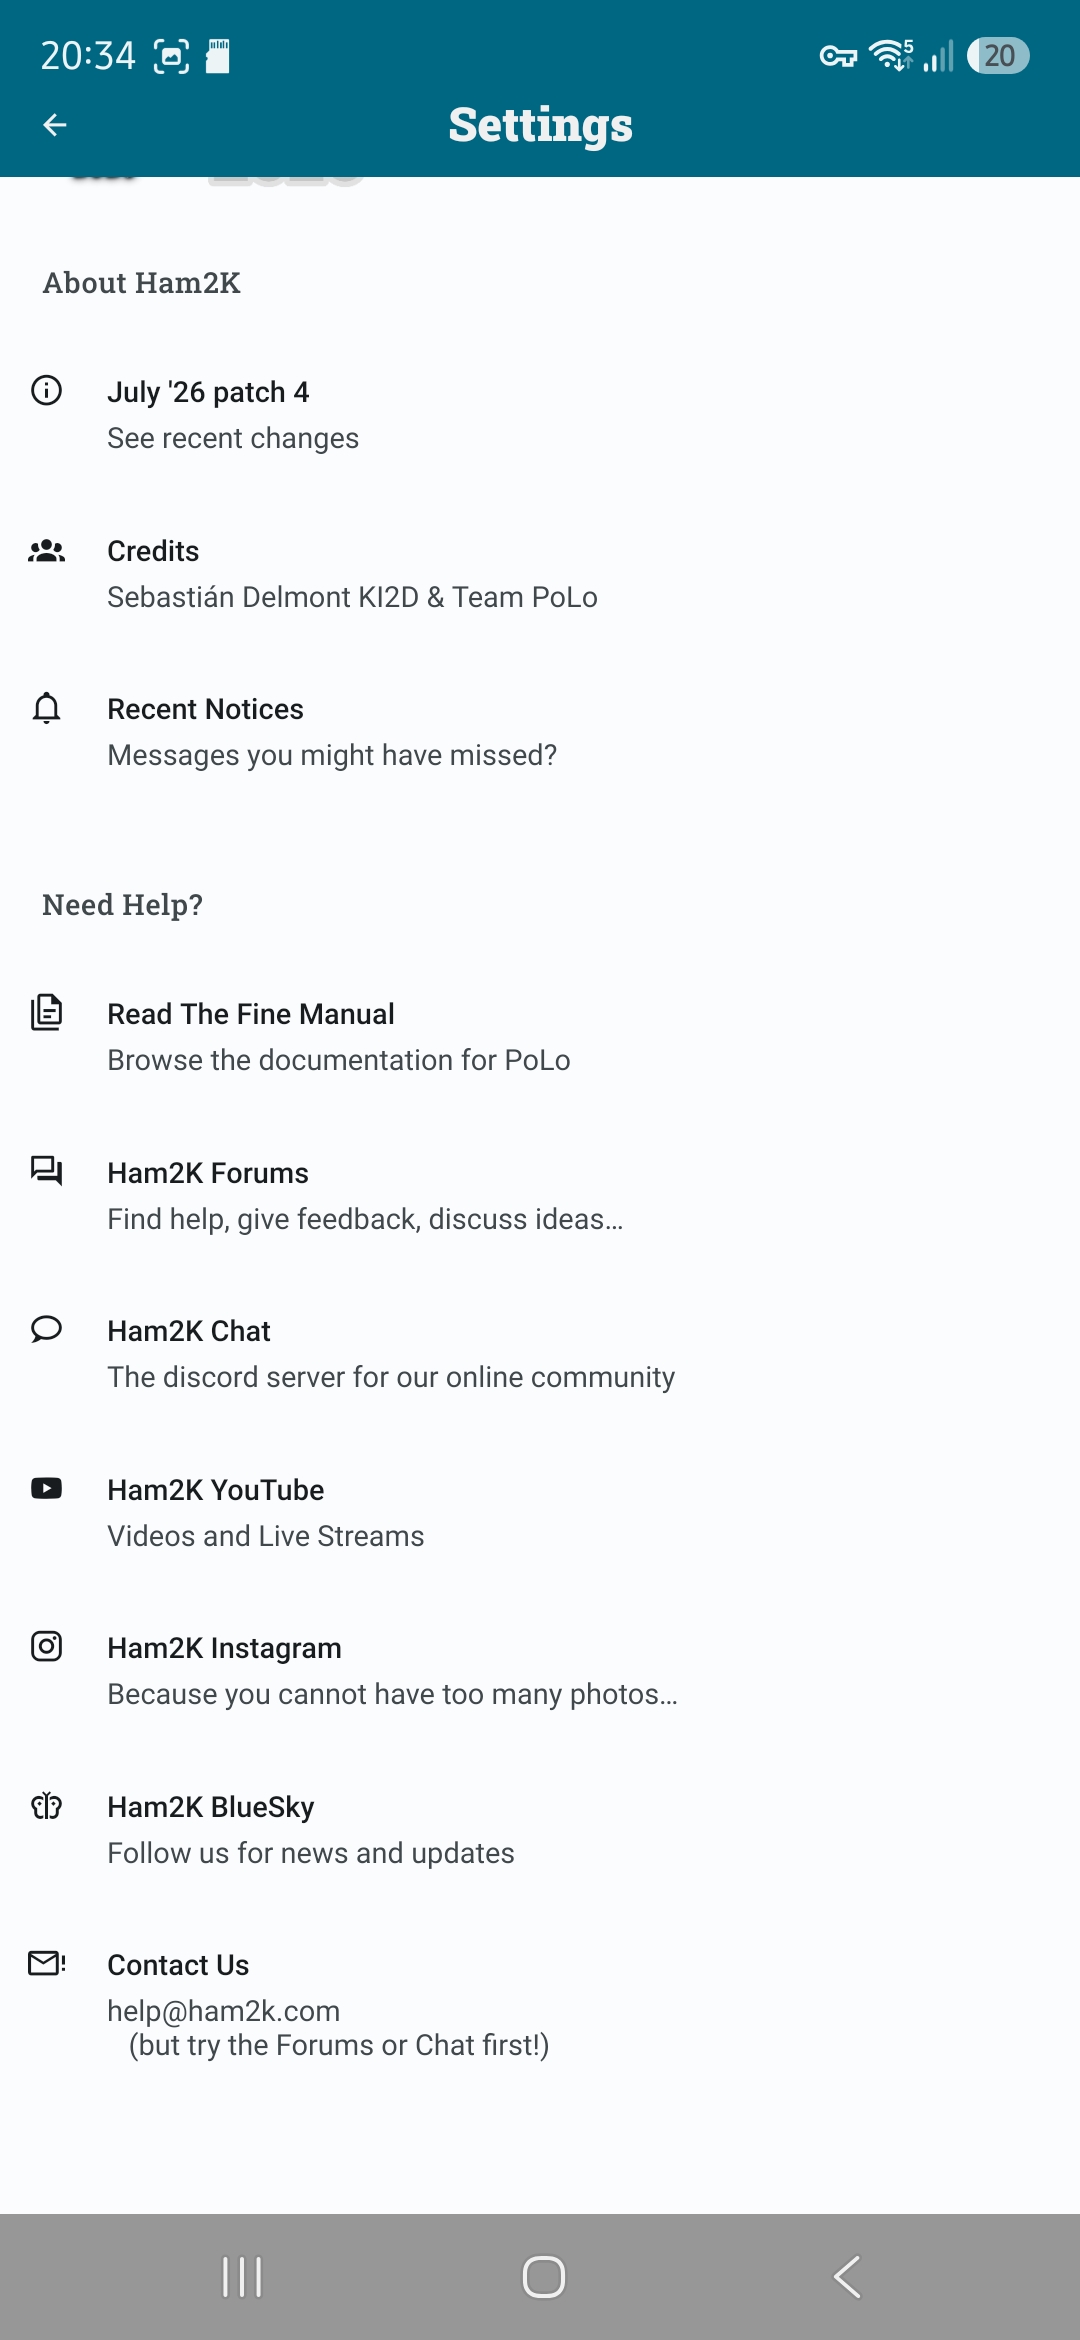Click the people icon next to Credits
Viewport: 1080px width, 2340px height.
click(46, 550)
